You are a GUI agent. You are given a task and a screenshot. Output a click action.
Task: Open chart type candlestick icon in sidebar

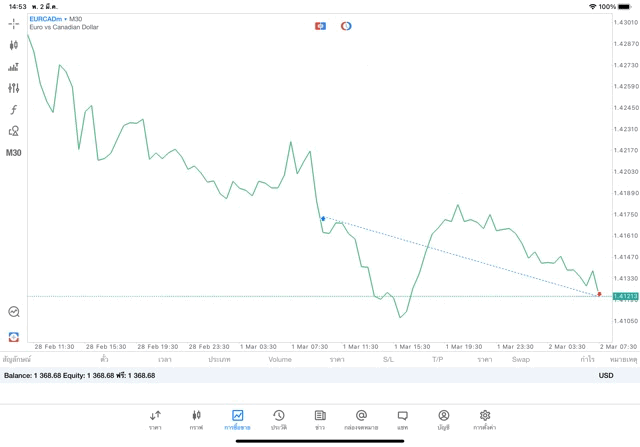[14, 45]
